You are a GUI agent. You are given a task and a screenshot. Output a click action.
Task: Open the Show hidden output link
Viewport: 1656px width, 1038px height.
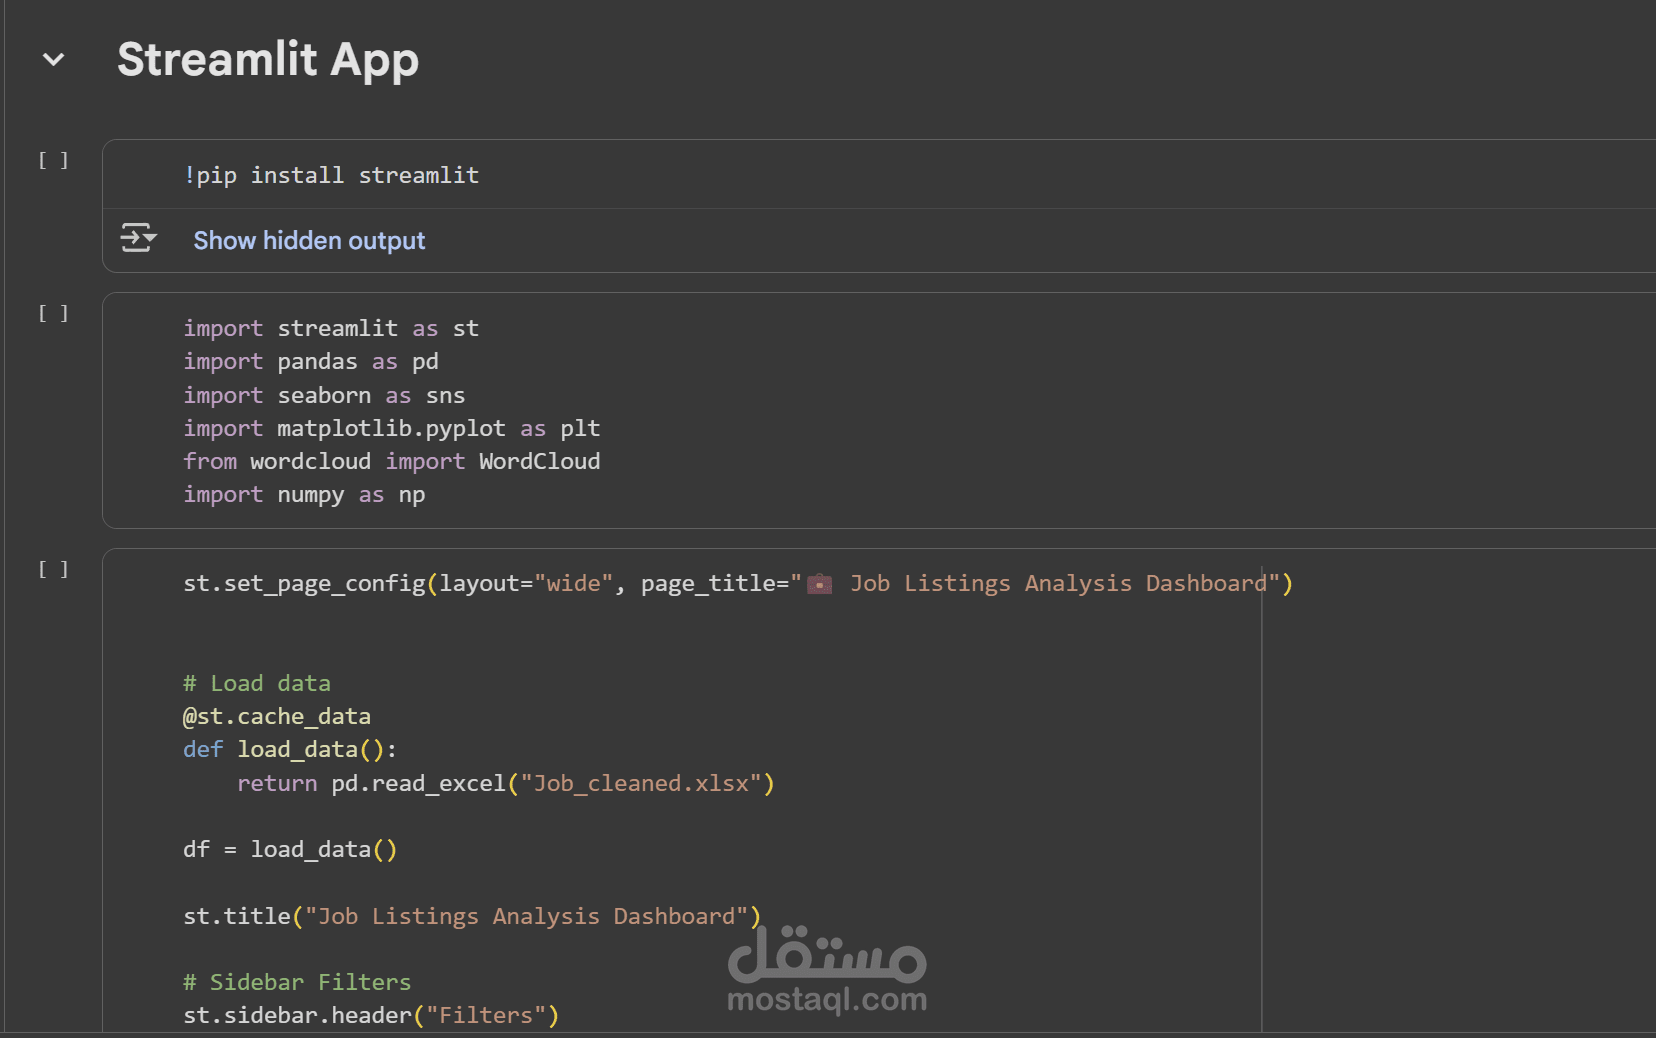[309, 241]
